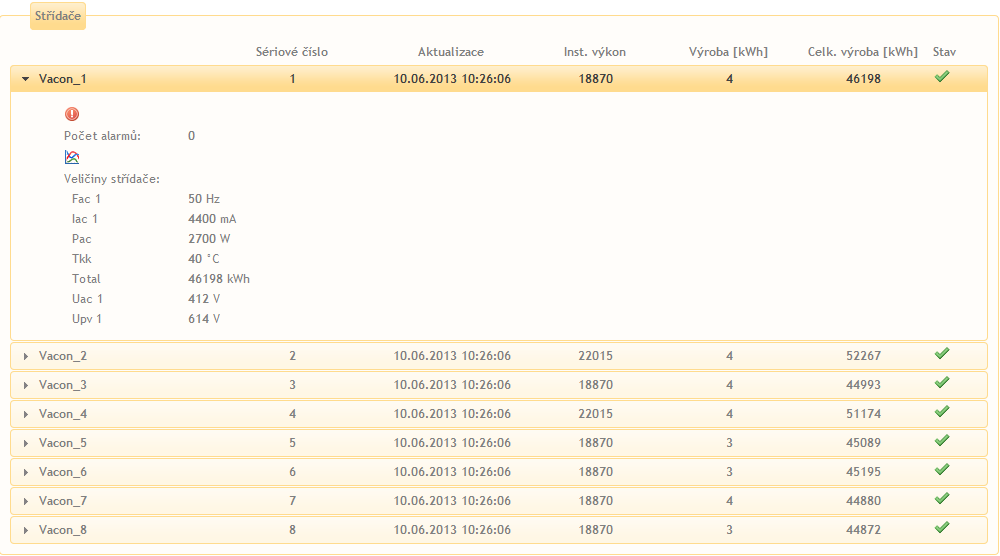The width and height of the screenshot is (1000, 556).
Task: Expand the Vacon_7 inverter row
Action: coord(26,501)
